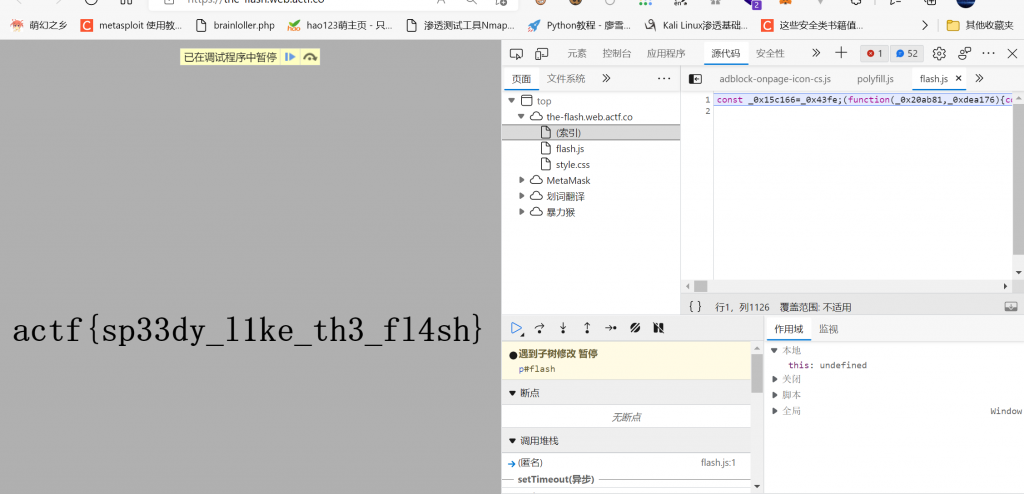Switch to polyfill.js file tab
1024x494 pixels.
(x=875, y=79)
